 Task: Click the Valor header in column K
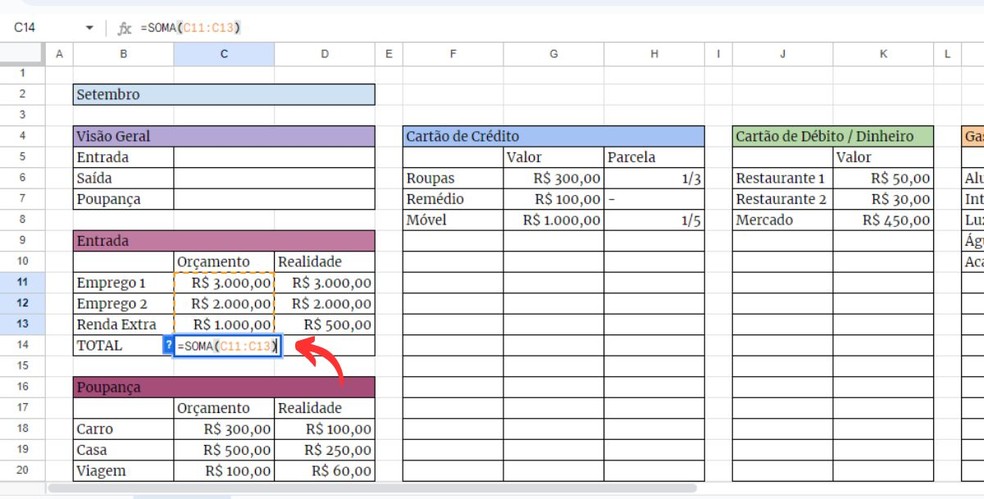click(883, 157)
